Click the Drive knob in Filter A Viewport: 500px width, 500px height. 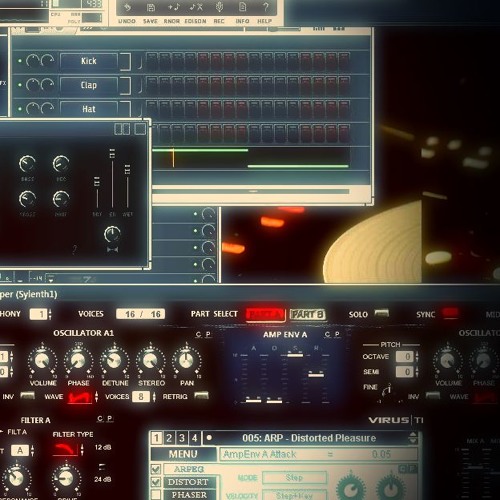point(66,478)
